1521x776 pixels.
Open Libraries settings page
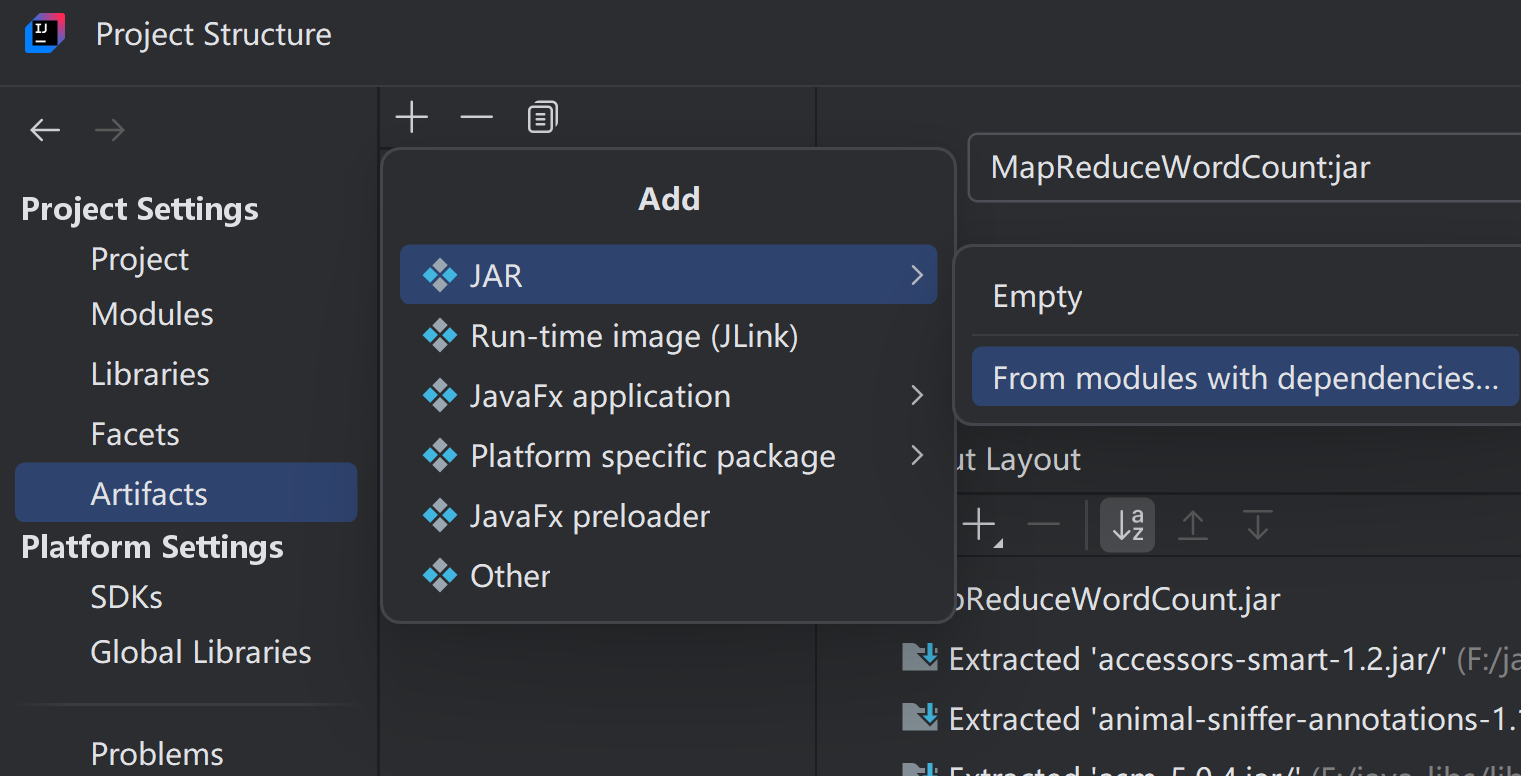tap(150, 374)
